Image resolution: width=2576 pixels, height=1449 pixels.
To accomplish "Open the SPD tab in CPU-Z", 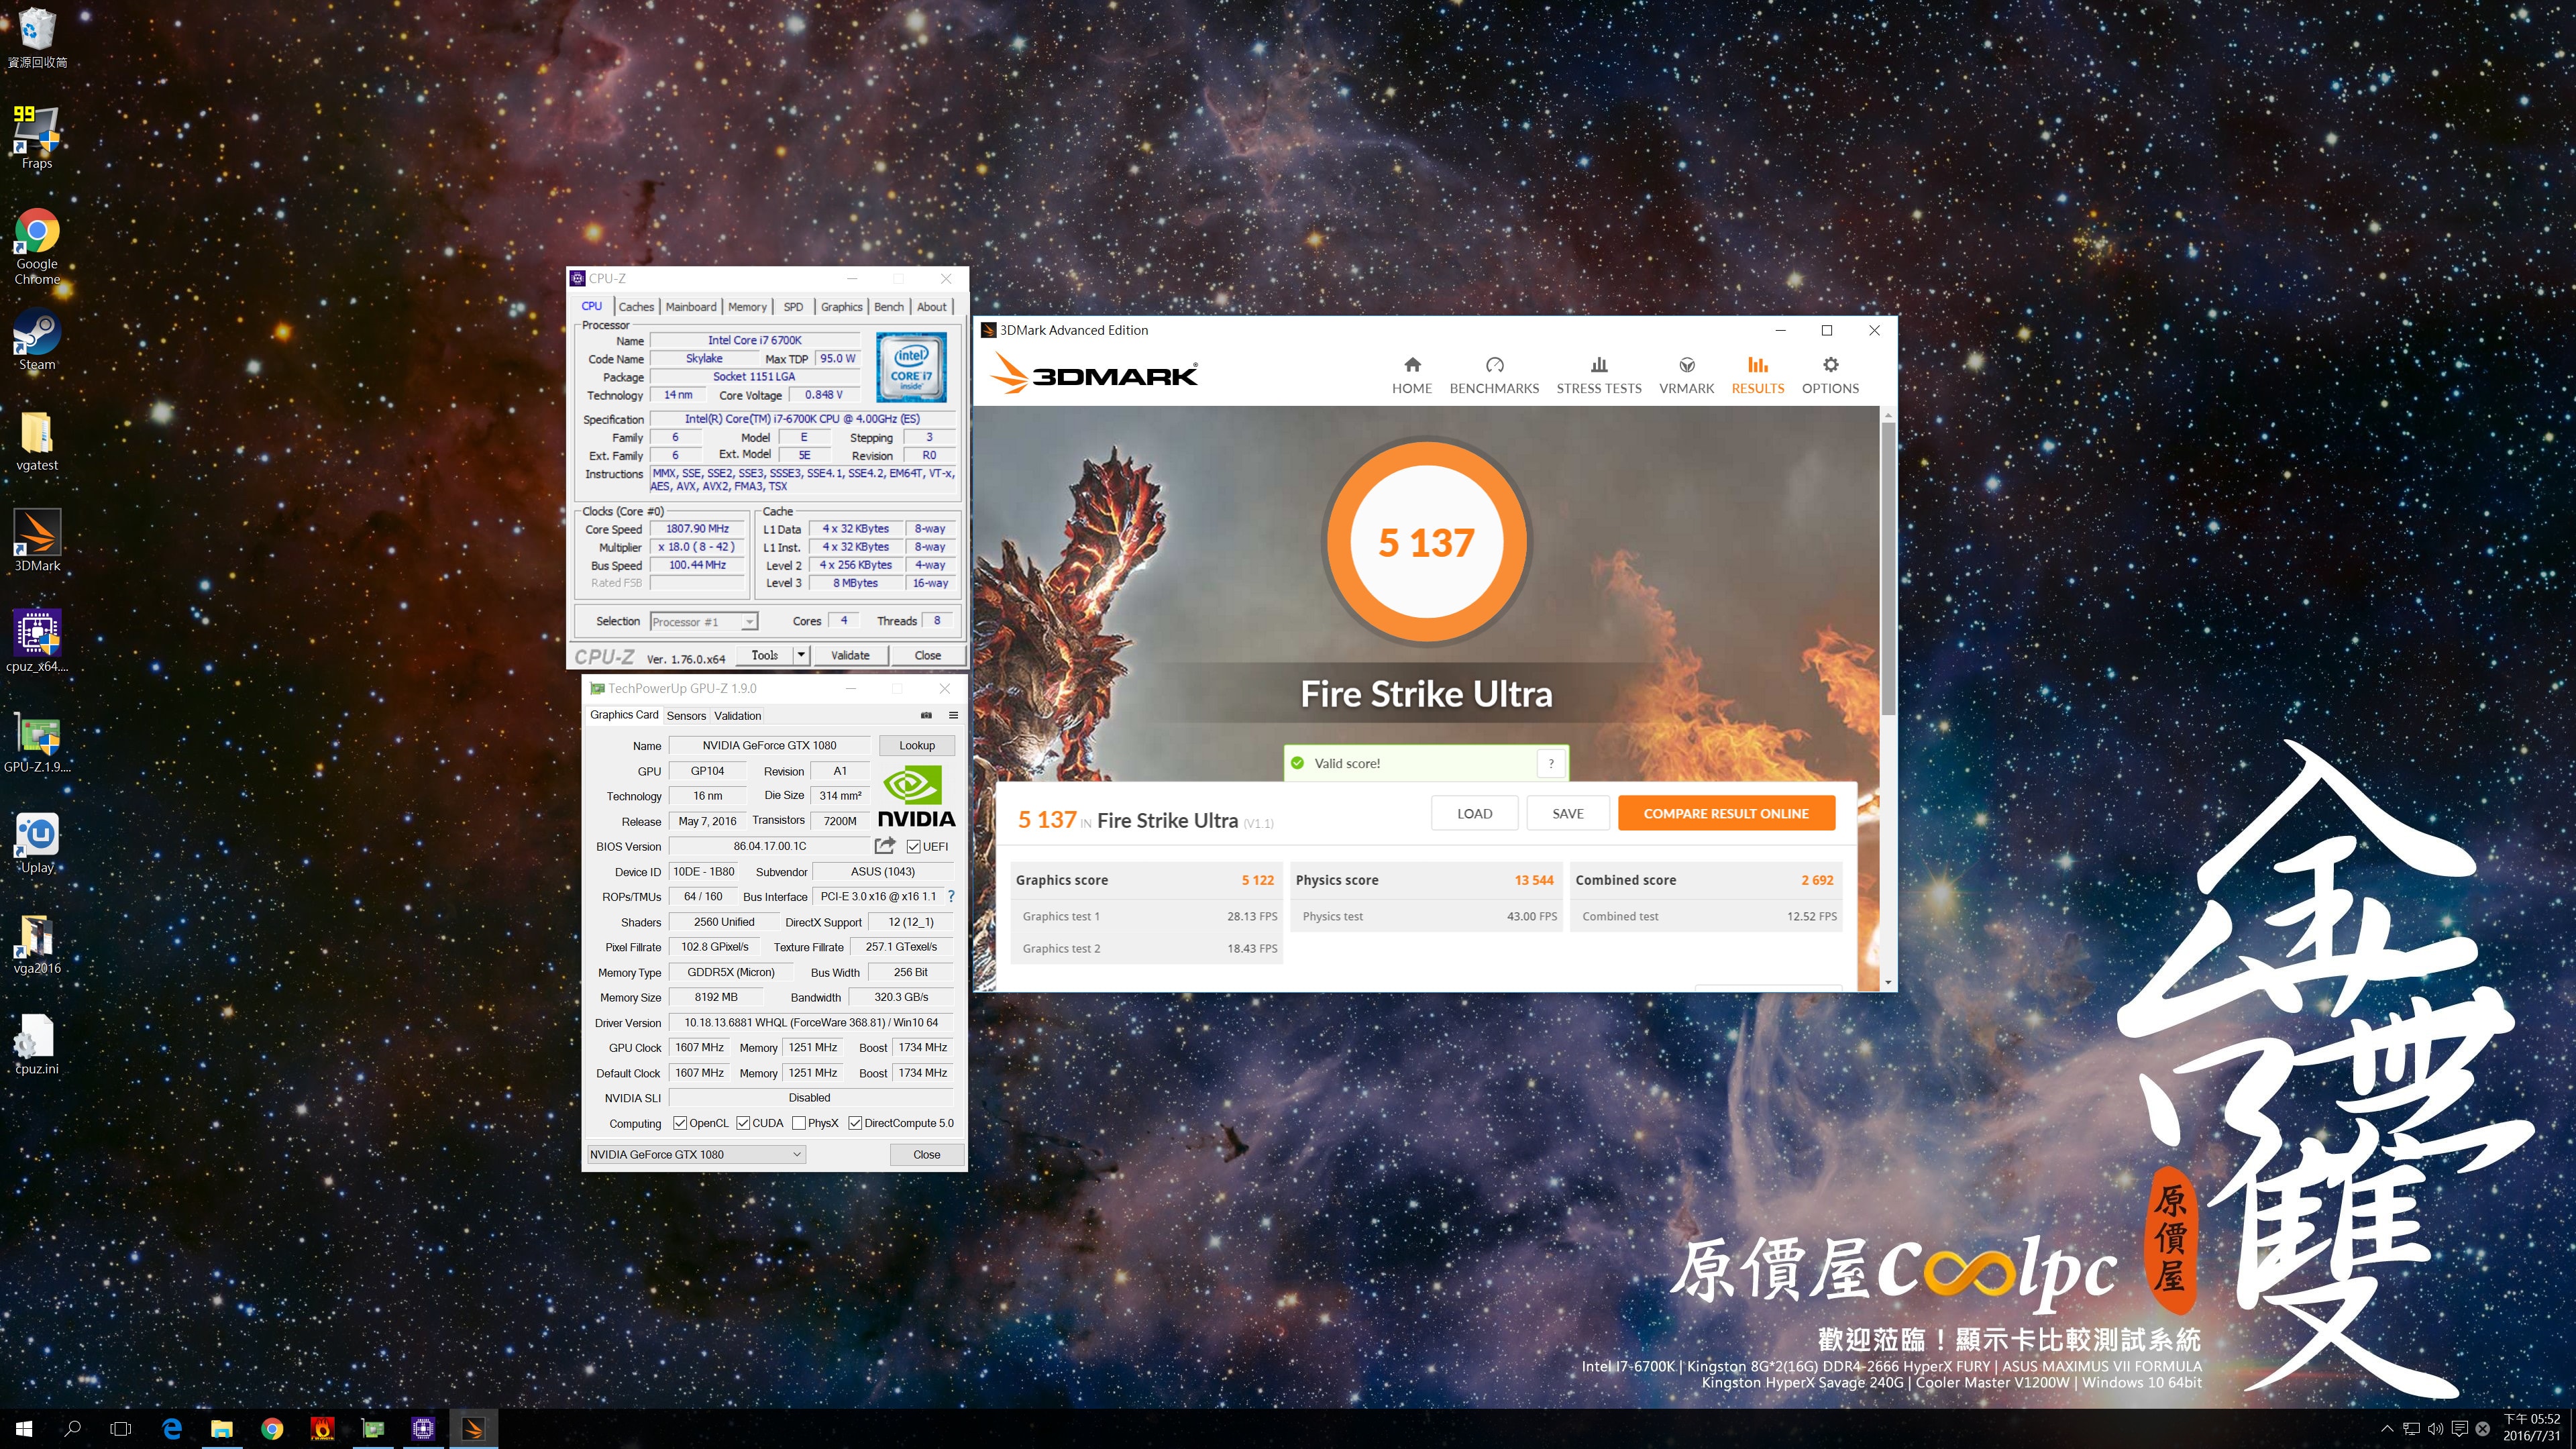I will (x=793, y=307).
